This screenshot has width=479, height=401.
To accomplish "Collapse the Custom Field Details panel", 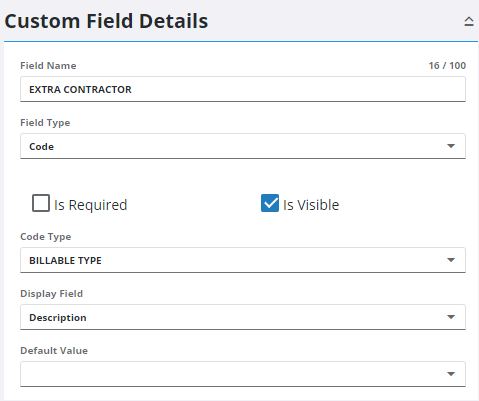I will 469,22.
